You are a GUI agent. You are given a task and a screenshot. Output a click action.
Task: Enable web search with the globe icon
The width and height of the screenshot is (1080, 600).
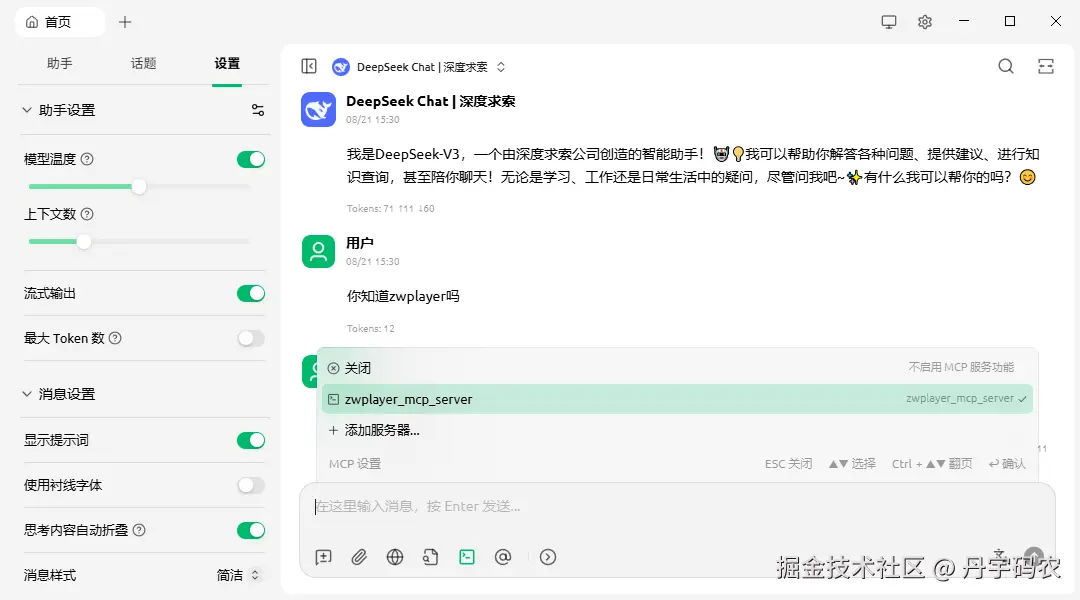tap(395, 557)
